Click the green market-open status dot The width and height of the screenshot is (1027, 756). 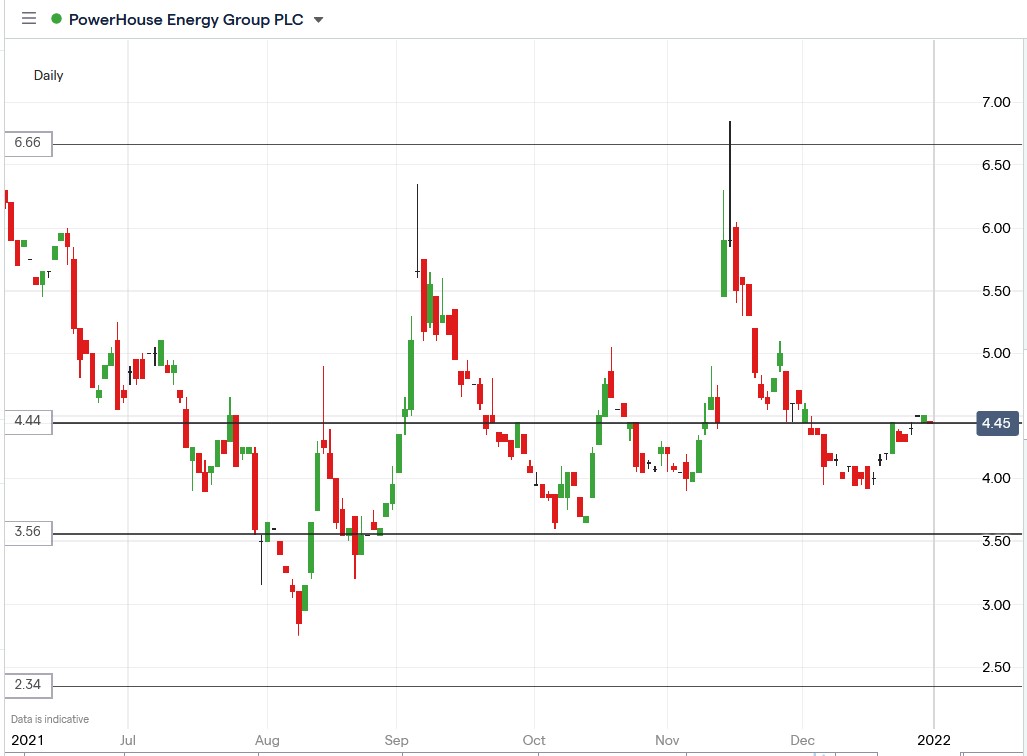(54, 19)
